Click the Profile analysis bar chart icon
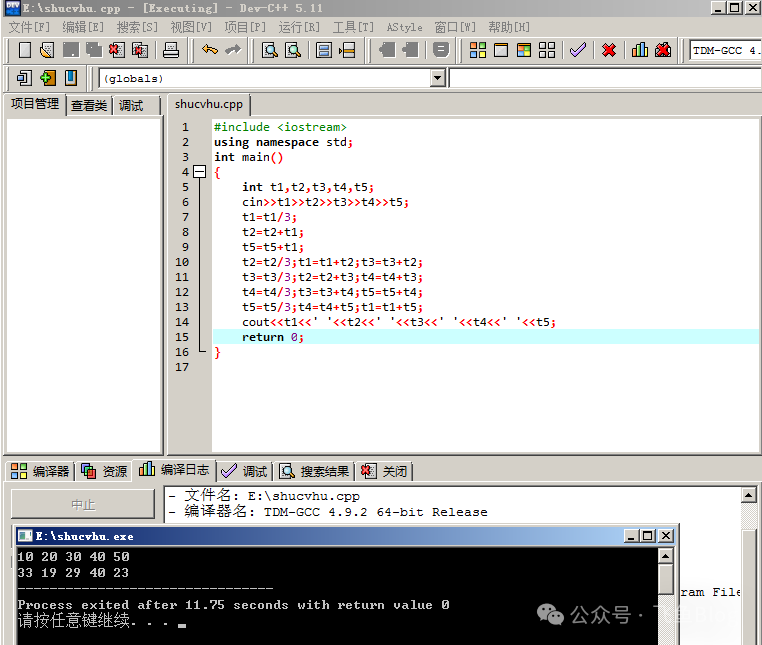Screen dimensions: 762x645 [x=640, y=50]
